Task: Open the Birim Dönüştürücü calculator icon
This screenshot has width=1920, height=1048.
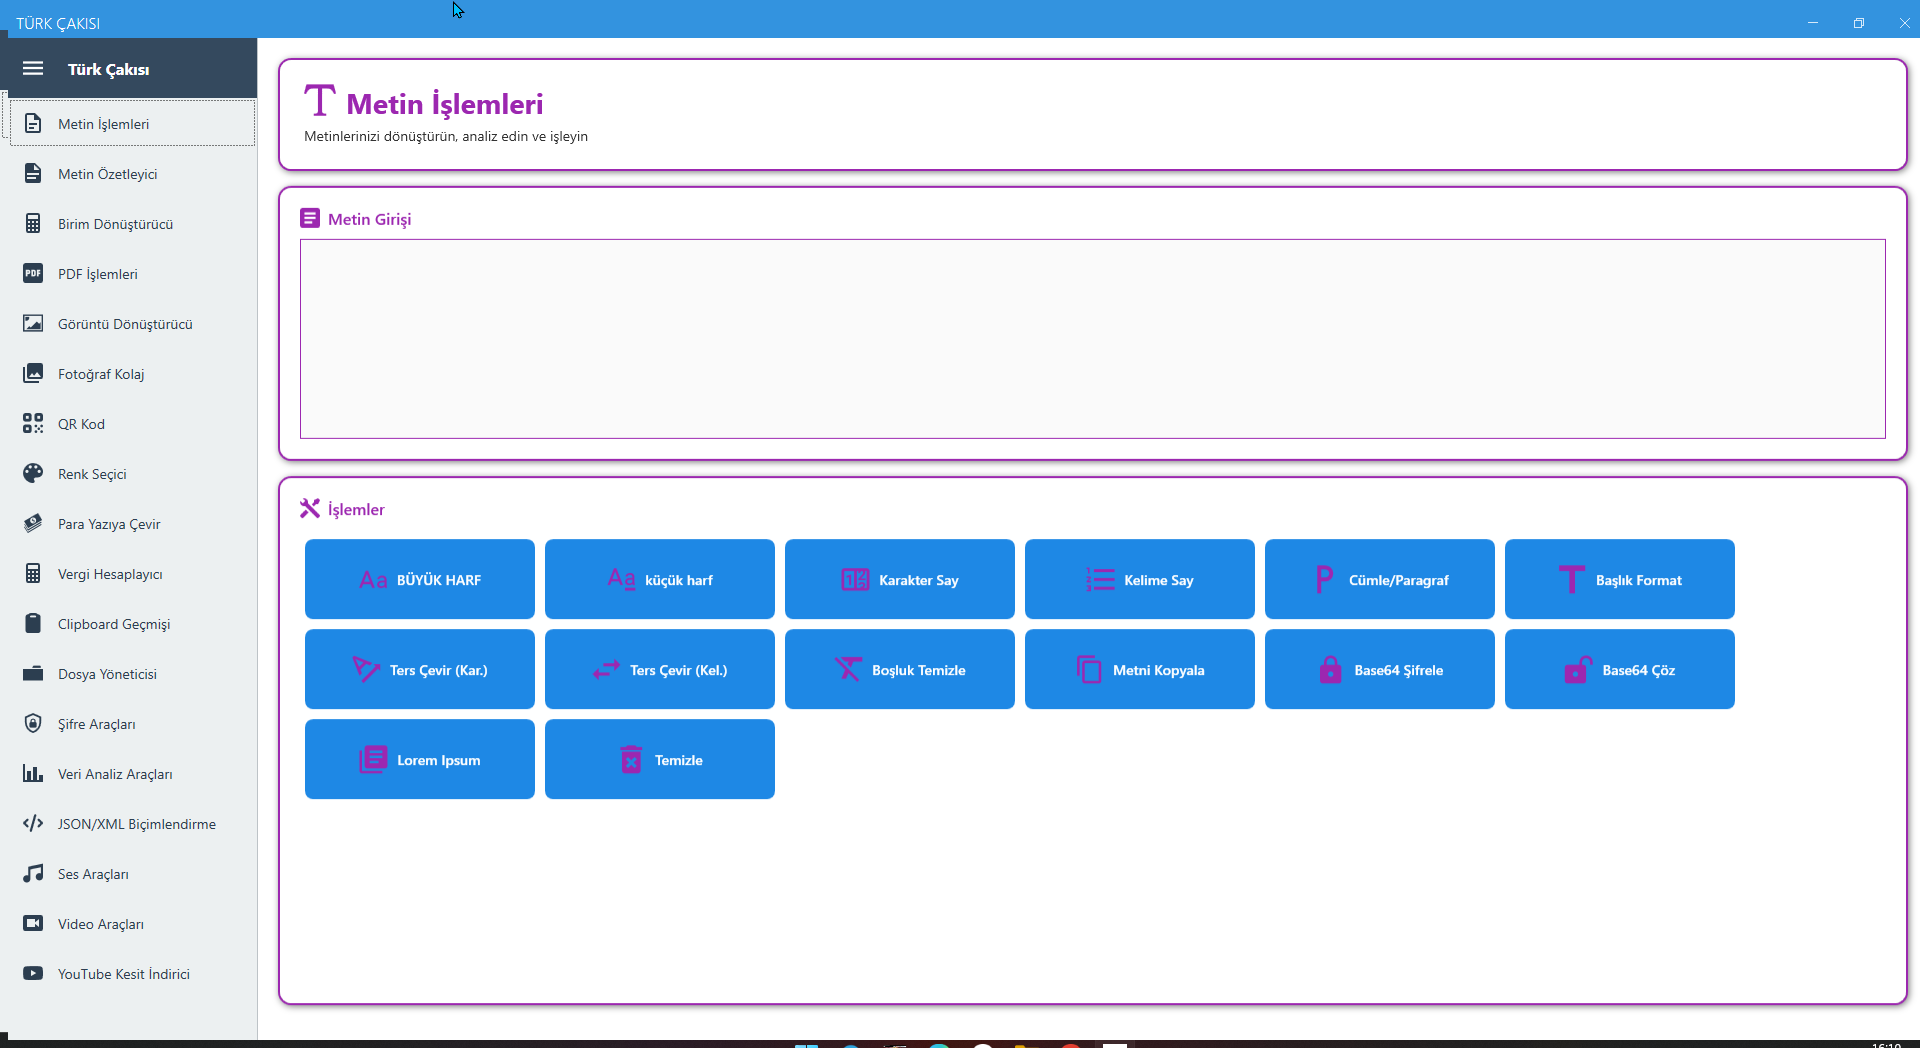Action: [33, 224]
